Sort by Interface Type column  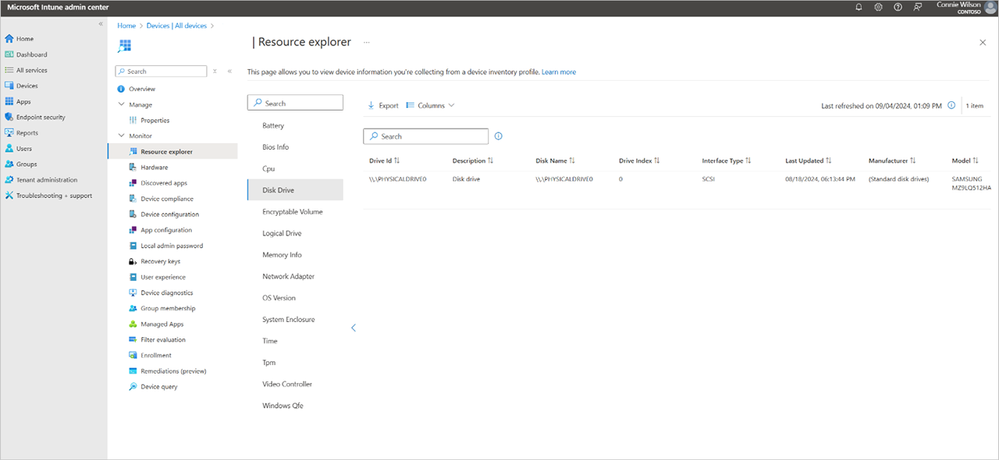coord(726,161)
